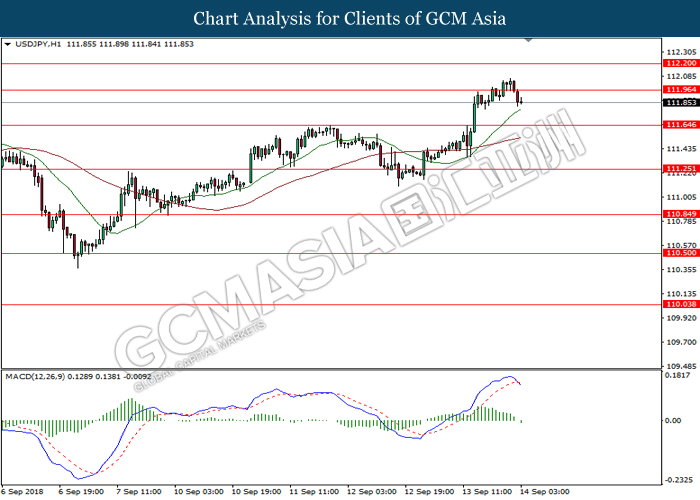Click the chart shift triangle marker at top
The height and width of the screenshot is (500, 700).
point(529,40)
